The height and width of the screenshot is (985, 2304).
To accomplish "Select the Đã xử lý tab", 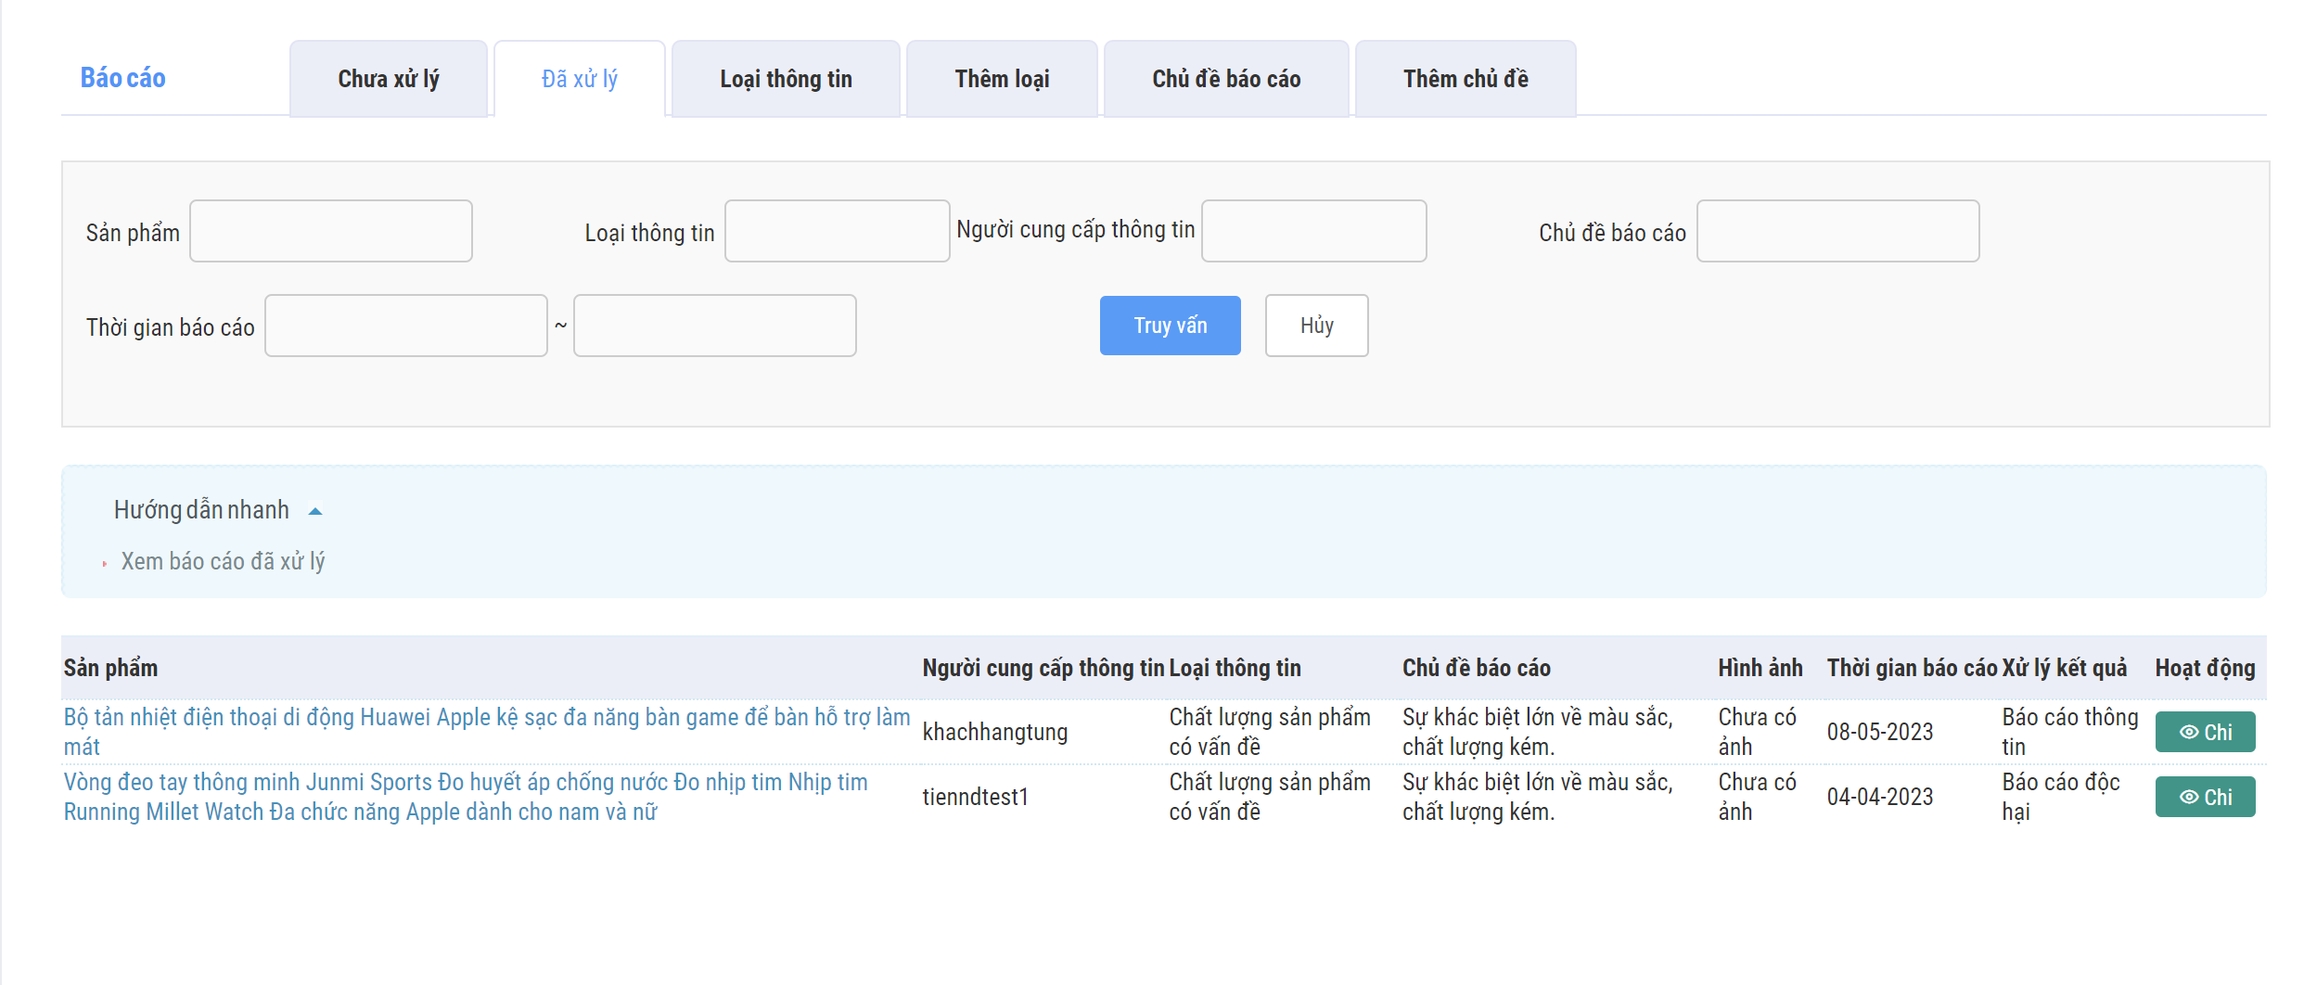I will coord(579,79).
